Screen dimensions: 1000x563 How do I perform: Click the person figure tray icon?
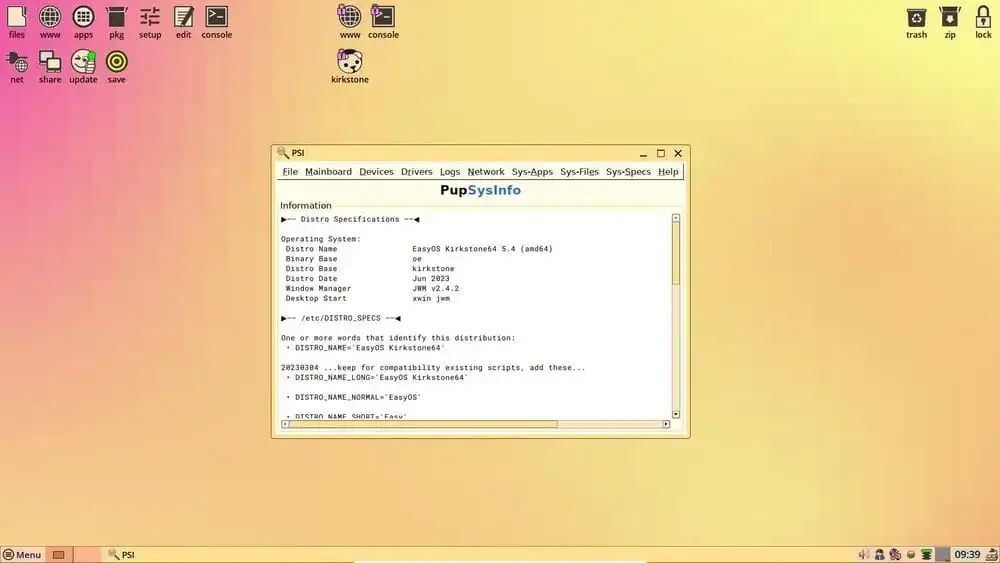[x=879, y=555]
